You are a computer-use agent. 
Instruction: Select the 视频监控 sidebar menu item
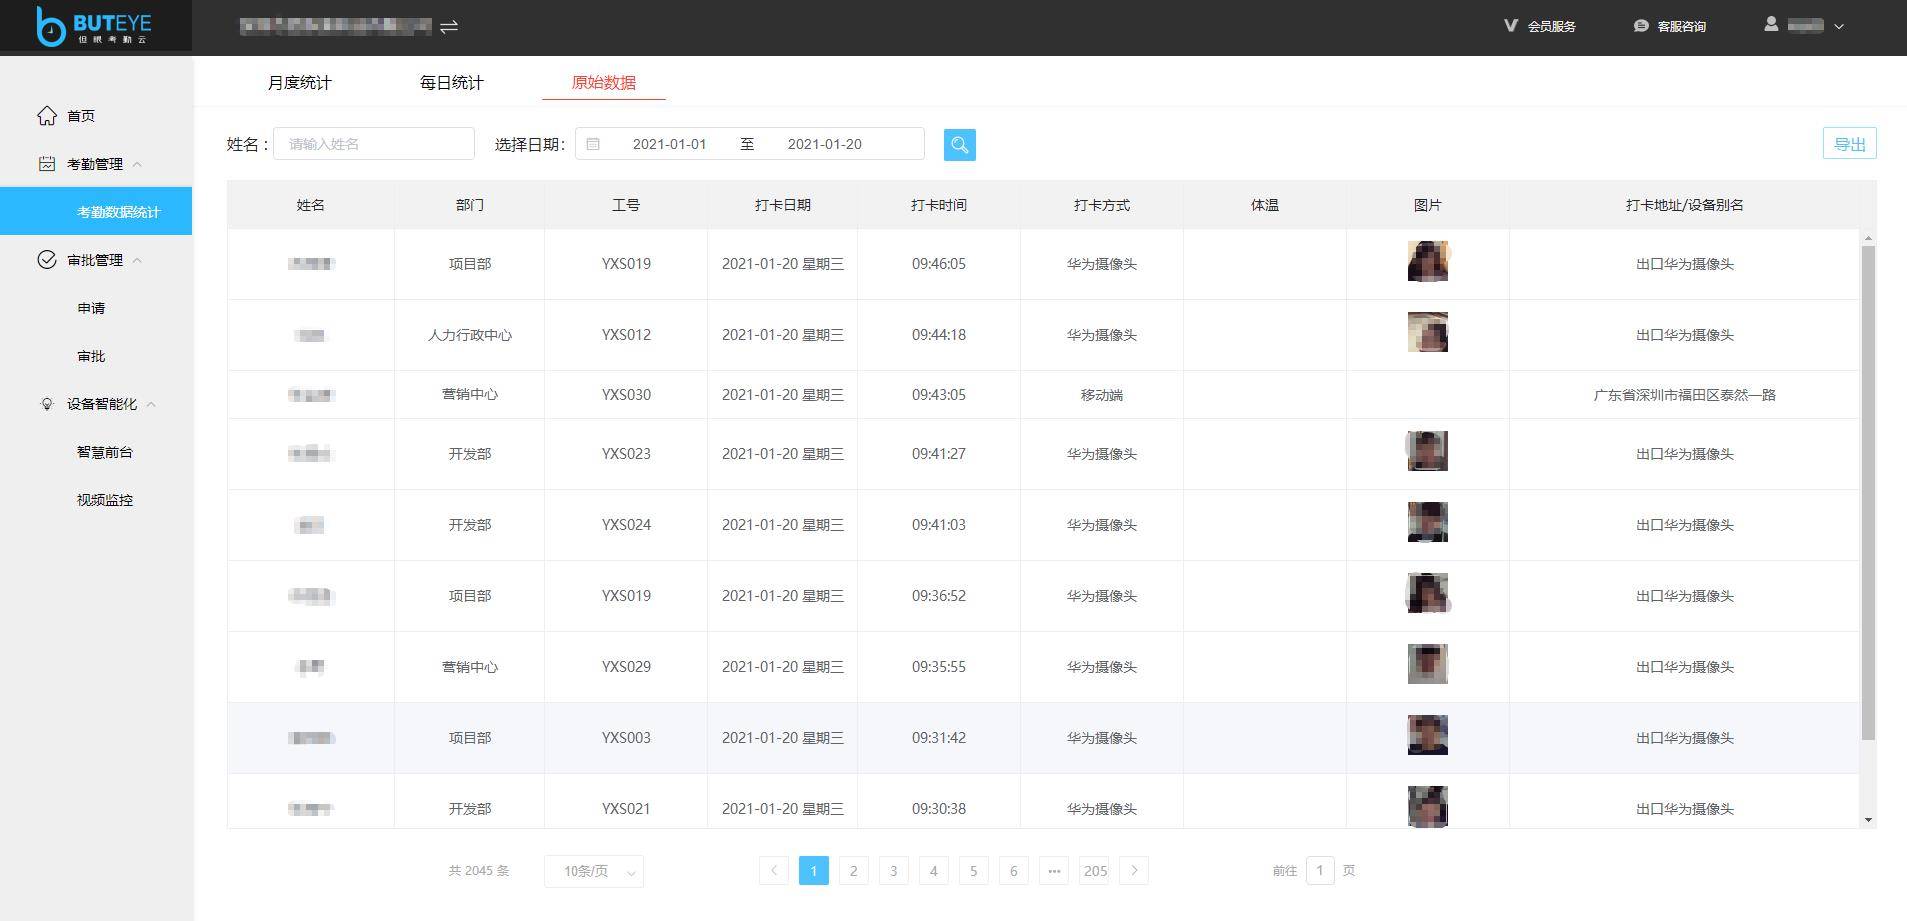[x=106, y=500]
